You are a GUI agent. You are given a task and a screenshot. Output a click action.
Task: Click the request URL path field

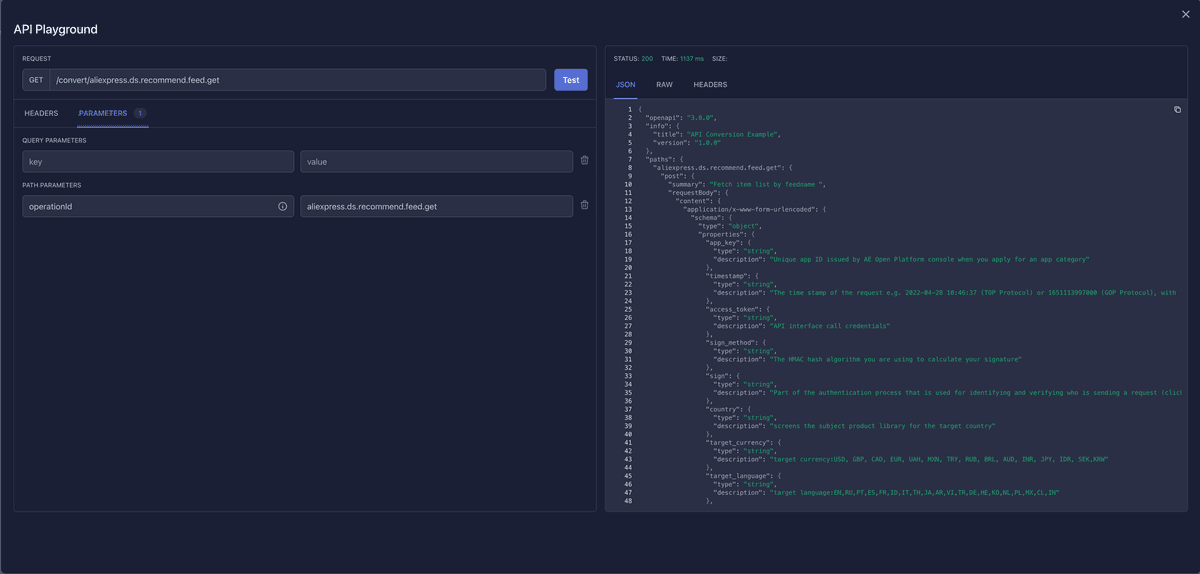(298, 80)
